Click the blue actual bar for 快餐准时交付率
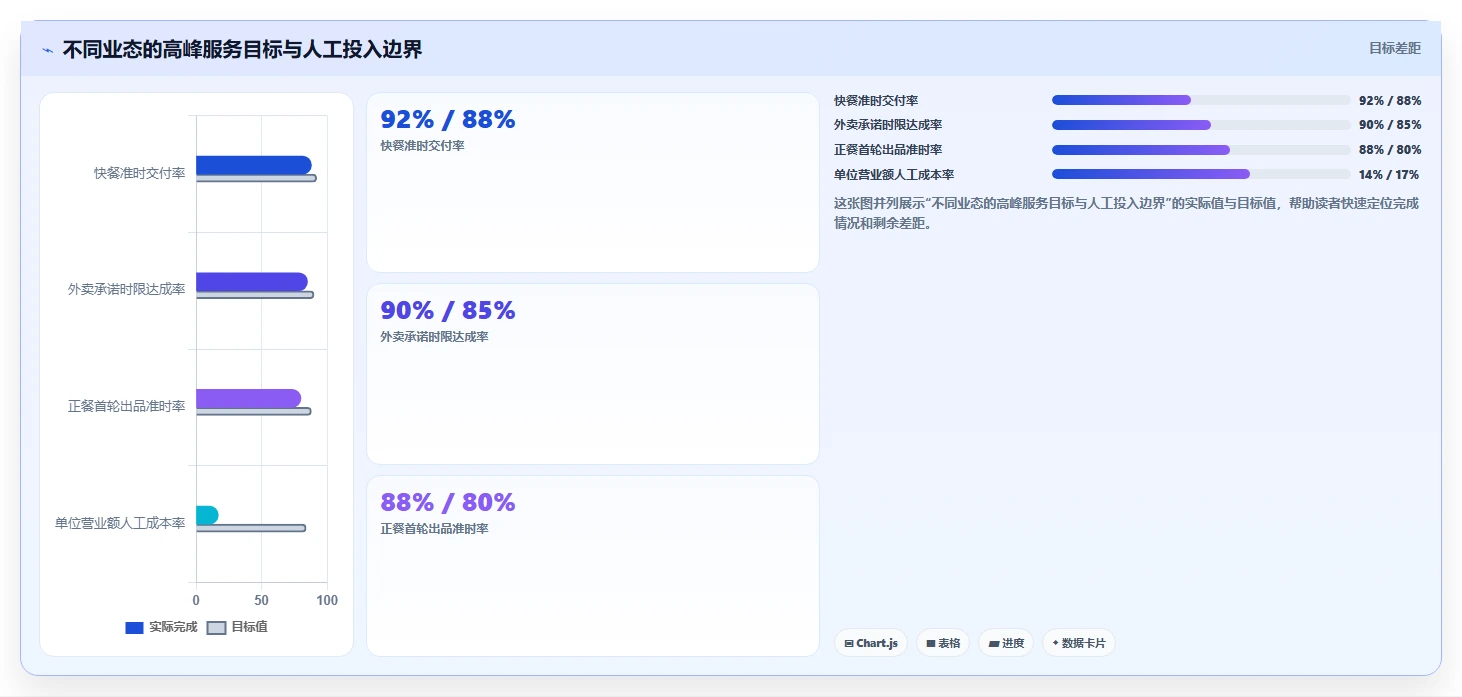Image resolution: width=1462 pixels, height=697 pixels. [x=254, y=165]
